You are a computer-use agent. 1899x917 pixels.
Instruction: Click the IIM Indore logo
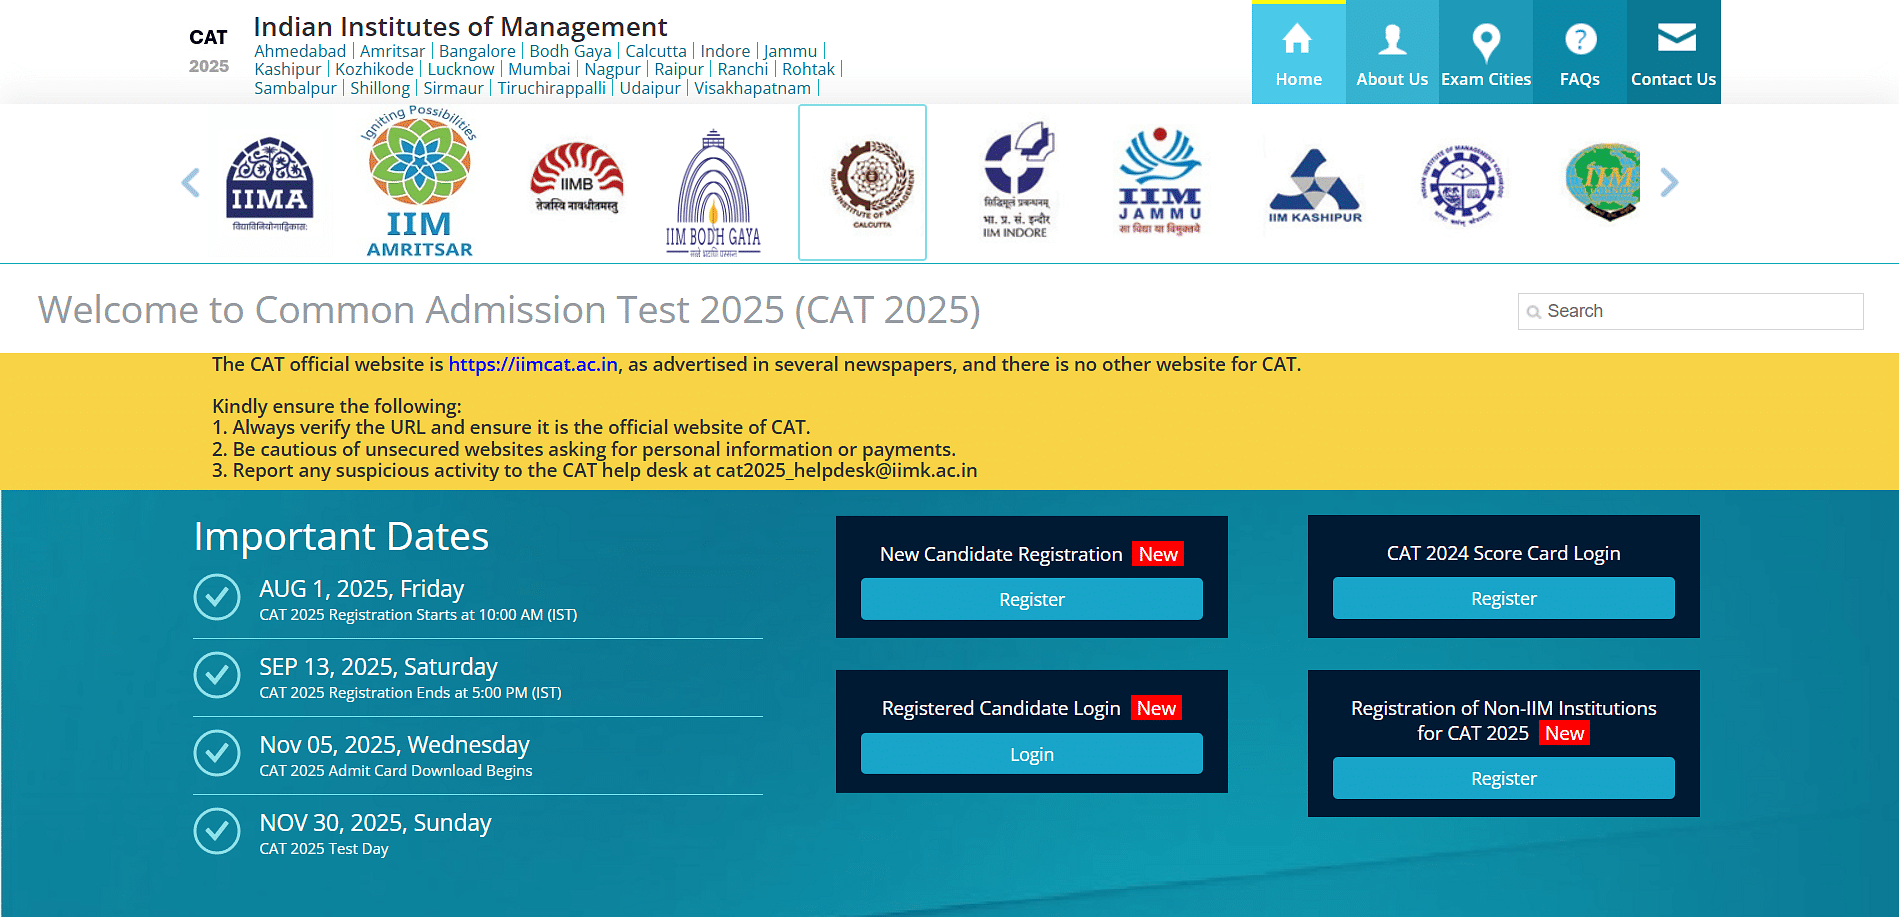point(1016,180)
